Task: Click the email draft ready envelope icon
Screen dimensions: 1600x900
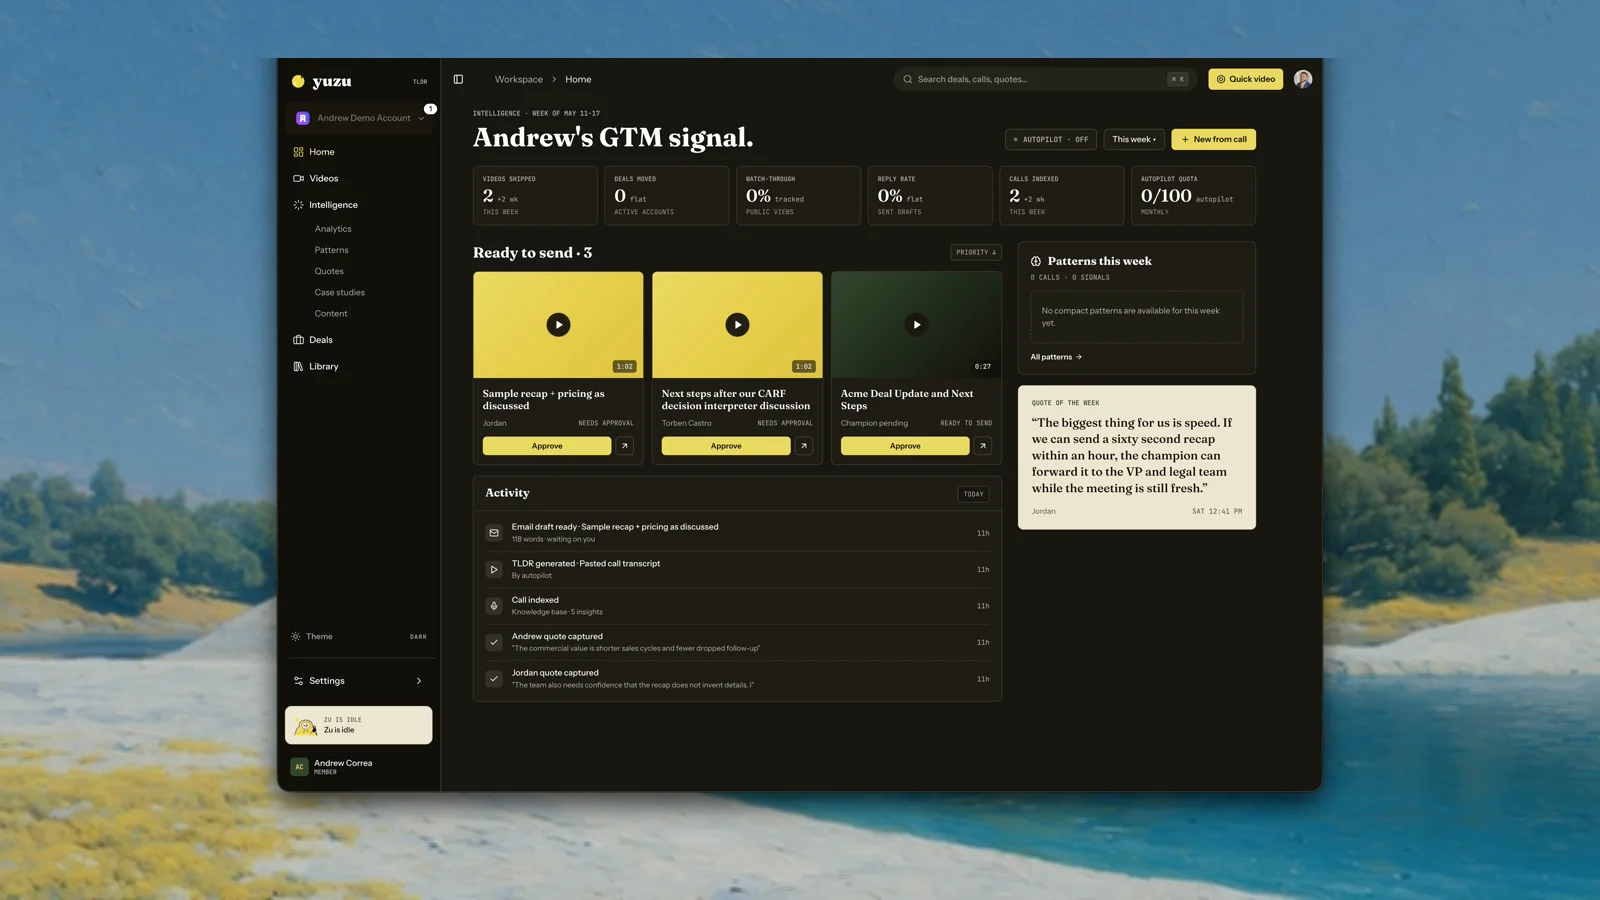Action: click(494, 533)
